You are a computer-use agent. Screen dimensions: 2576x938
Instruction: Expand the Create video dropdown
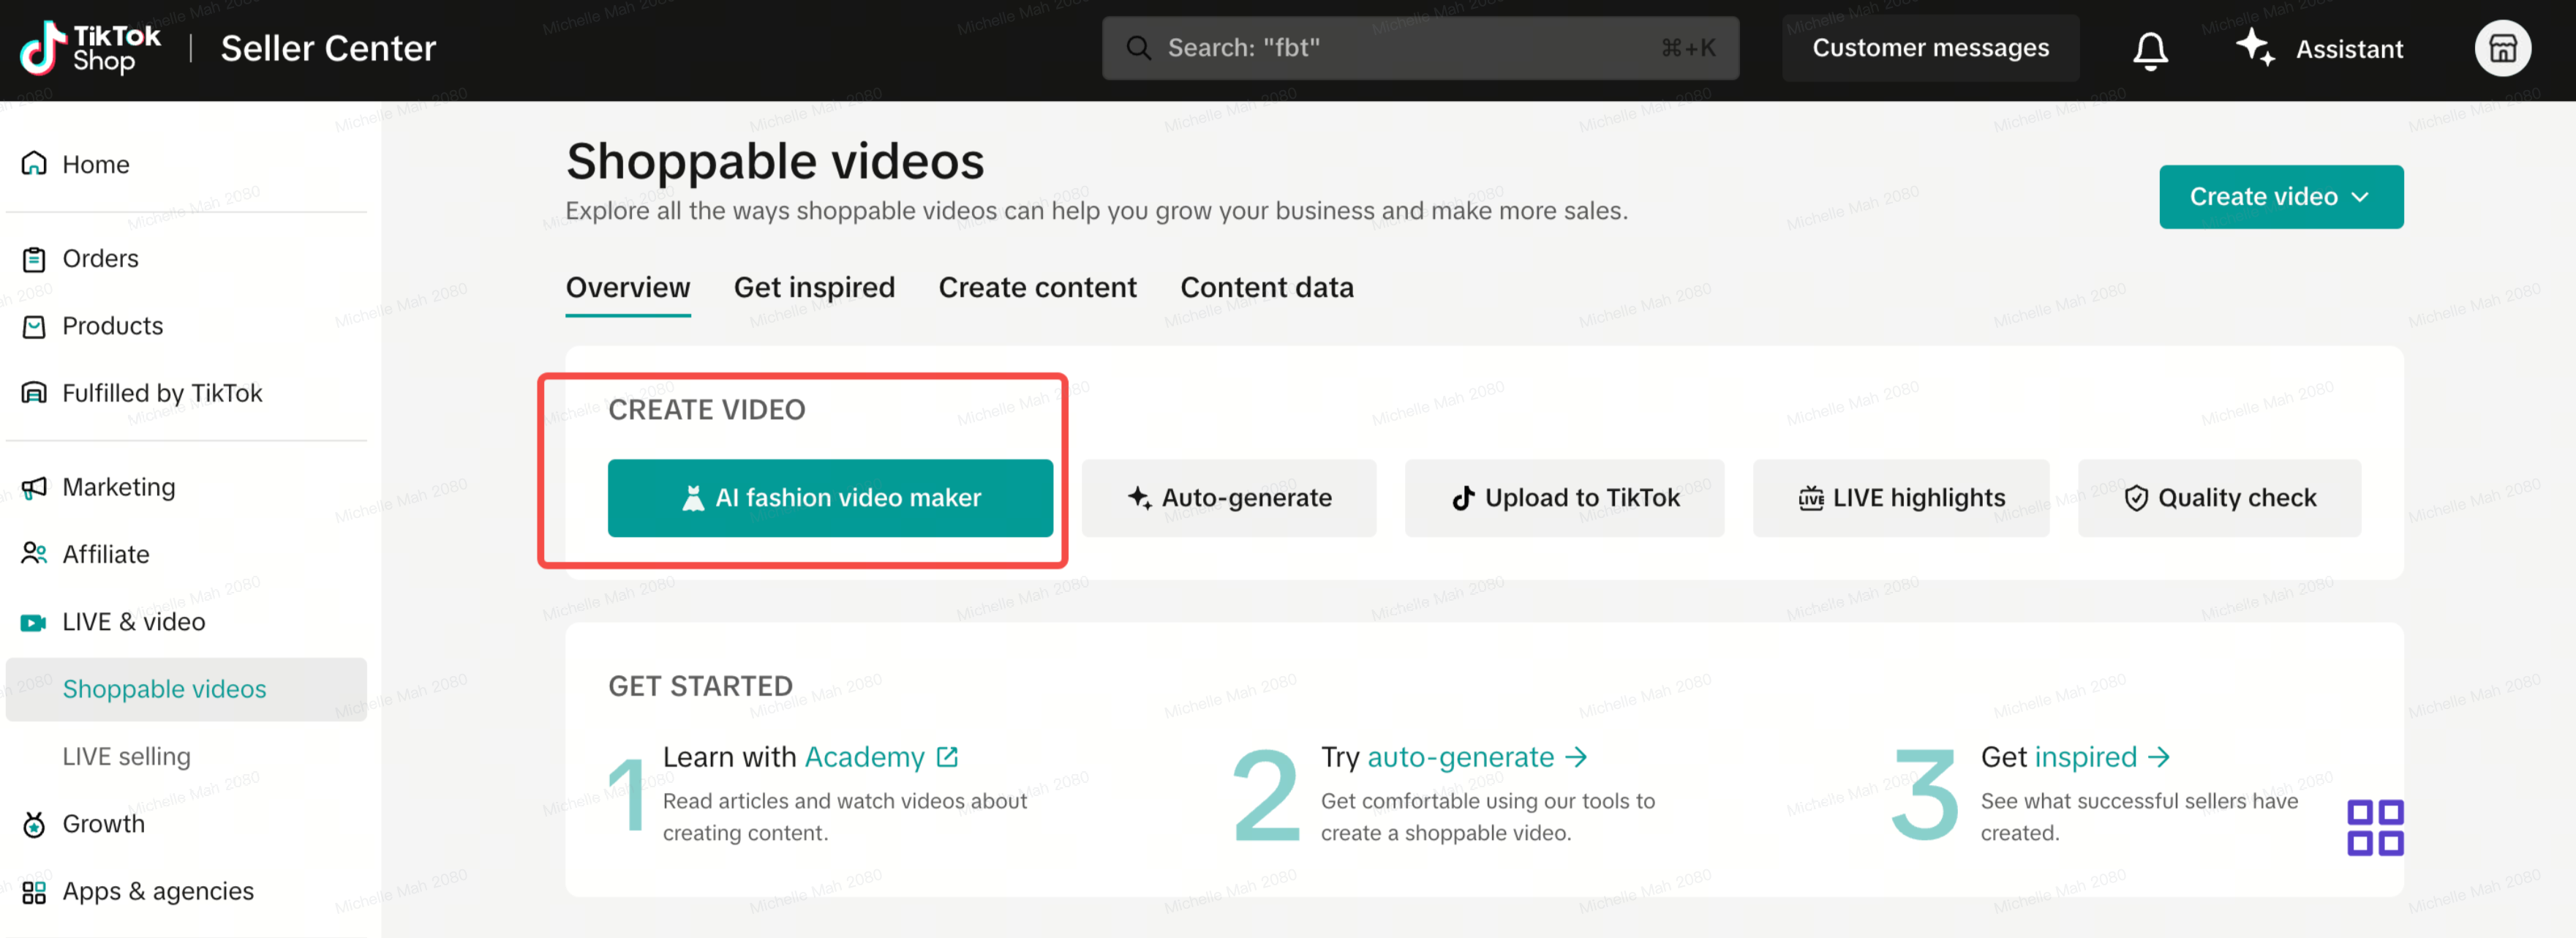tap(2280, 197)
